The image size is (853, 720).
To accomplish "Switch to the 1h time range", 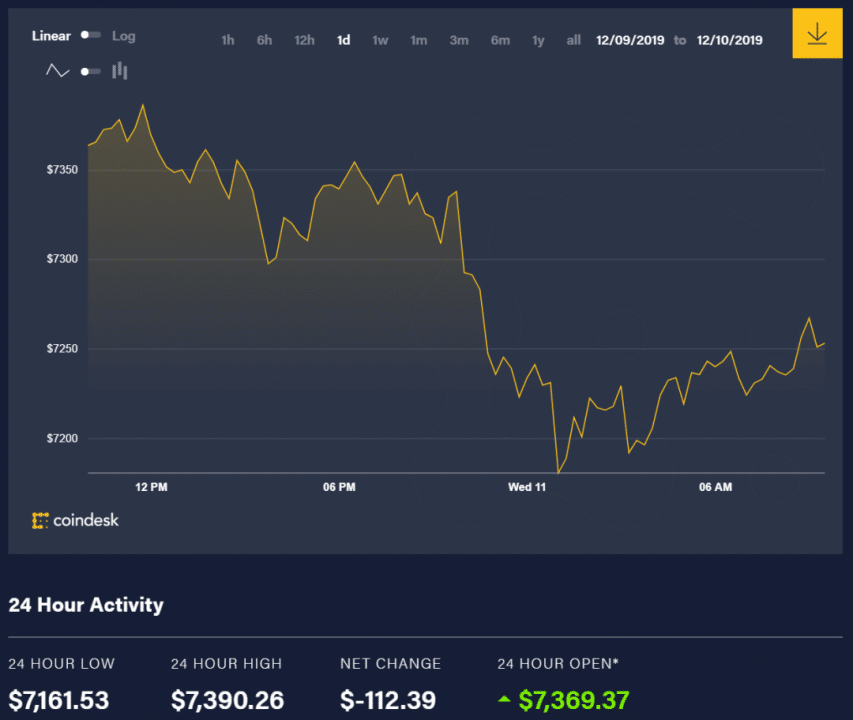I will pos(227,40).
